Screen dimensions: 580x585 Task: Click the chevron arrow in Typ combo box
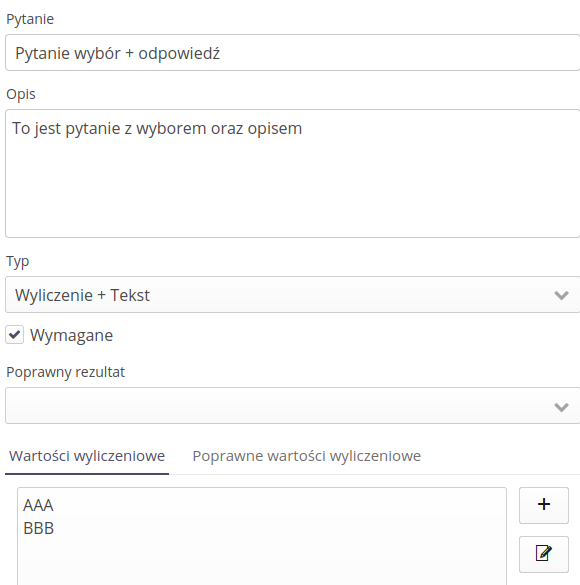click(x=561, y=295)
